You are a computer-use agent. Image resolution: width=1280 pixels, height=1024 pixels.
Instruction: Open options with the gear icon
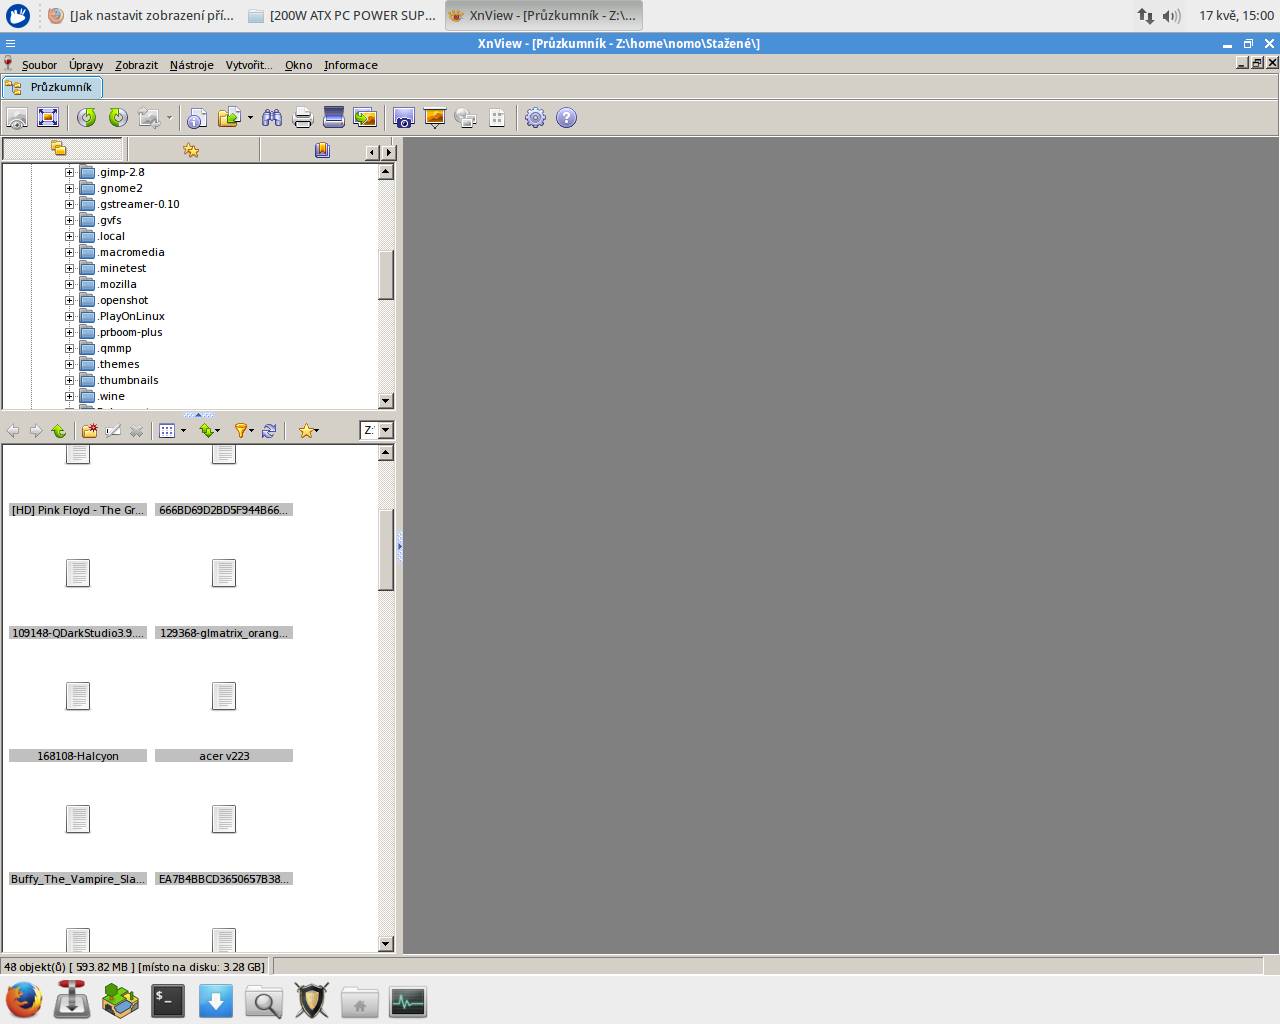536,118
